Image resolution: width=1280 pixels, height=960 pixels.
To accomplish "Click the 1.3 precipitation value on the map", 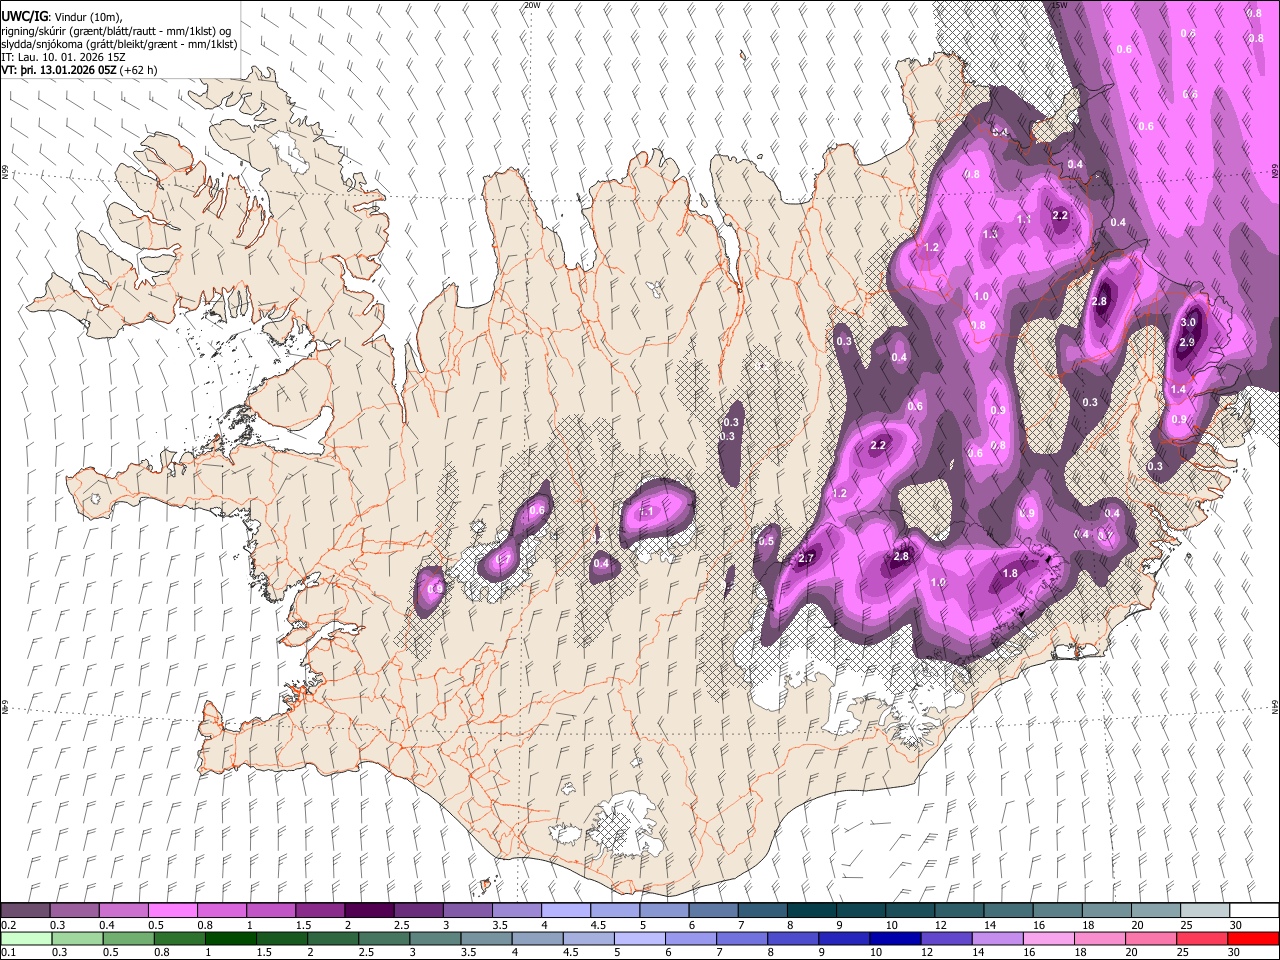I will click(x=990, y=234).
